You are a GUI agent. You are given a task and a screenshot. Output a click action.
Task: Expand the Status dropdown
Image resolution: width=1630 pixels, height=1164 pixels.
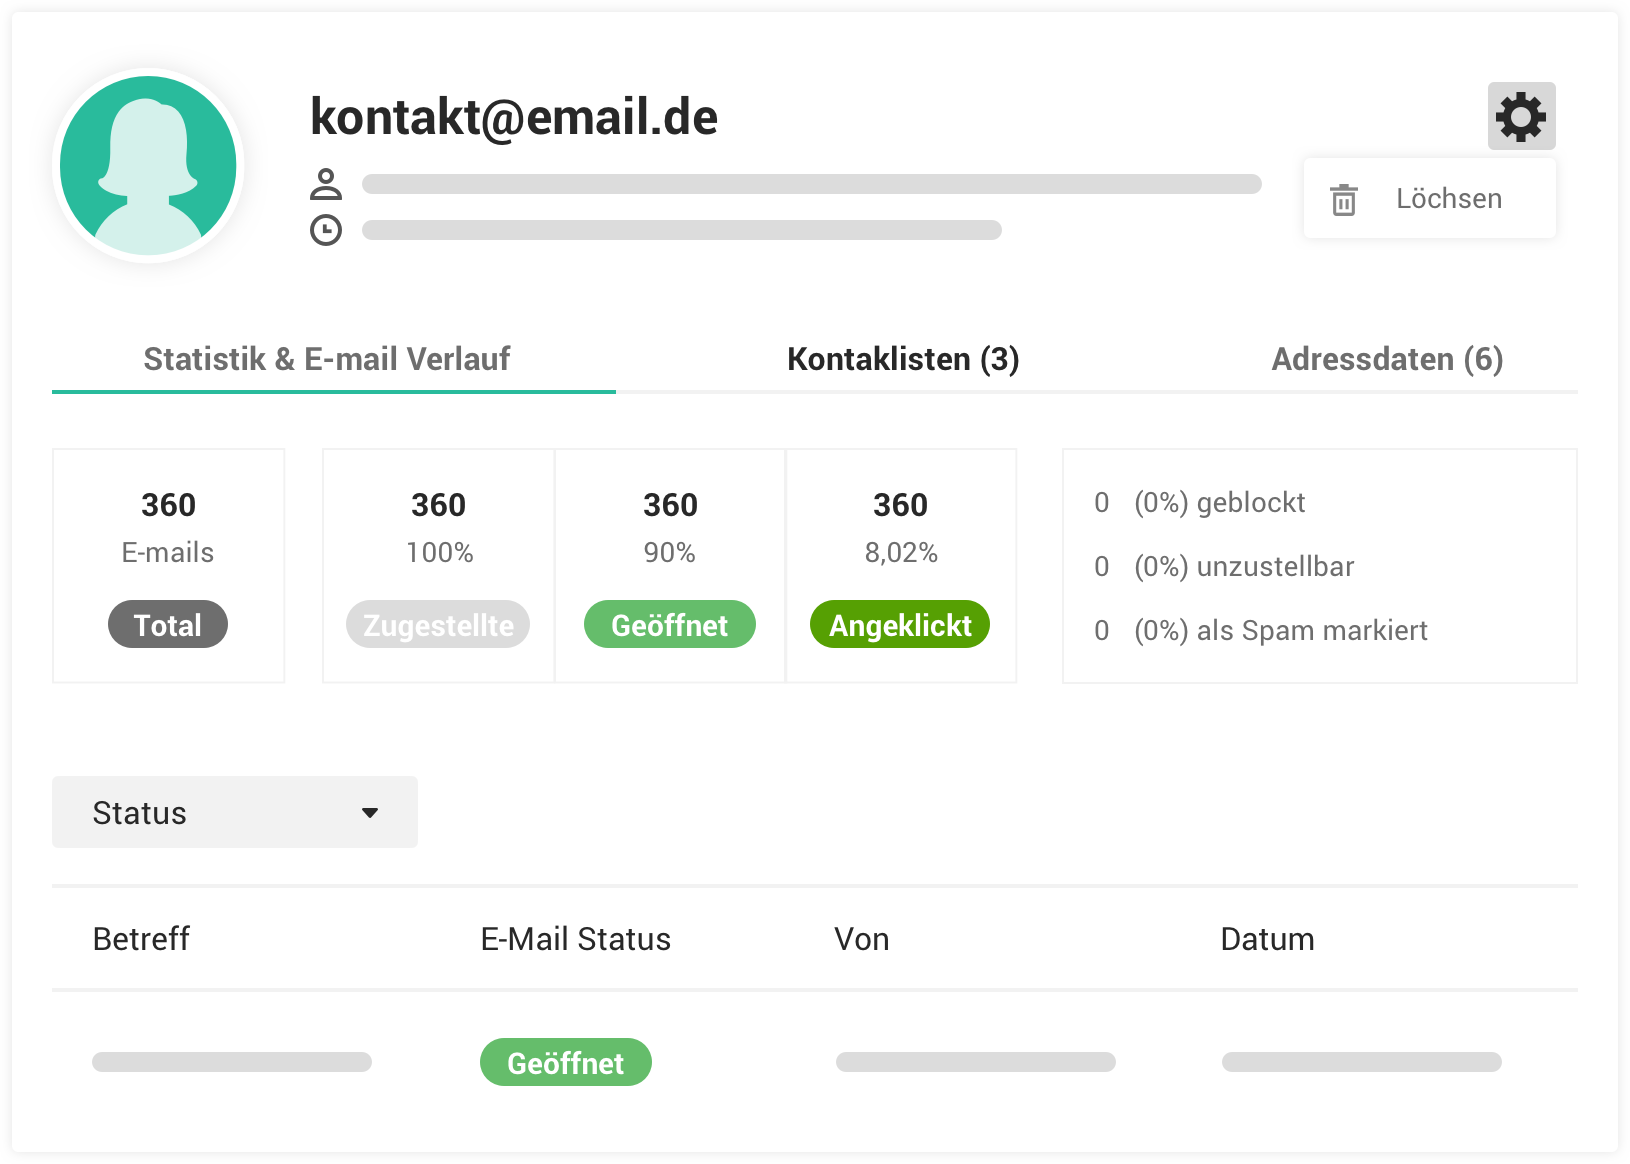235,812
